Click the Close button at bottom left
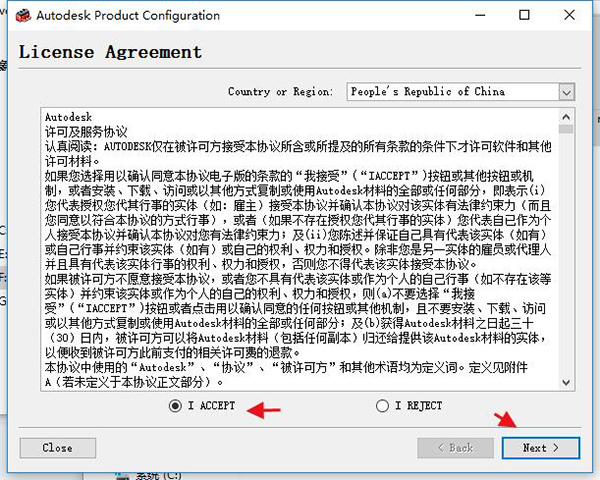Image resolution: width=600 pixels, height=480 pixels. click(58, 448)
